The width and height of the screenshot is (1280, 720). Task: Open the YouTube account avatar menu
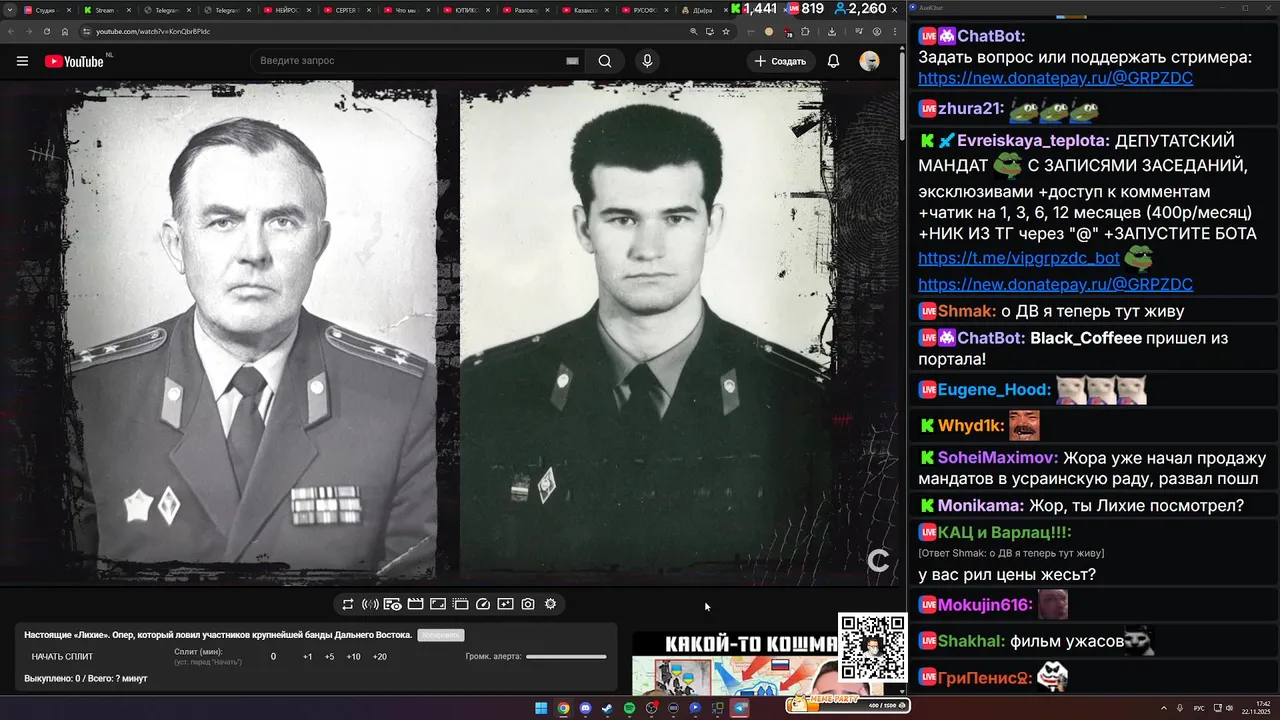[869, 61]
